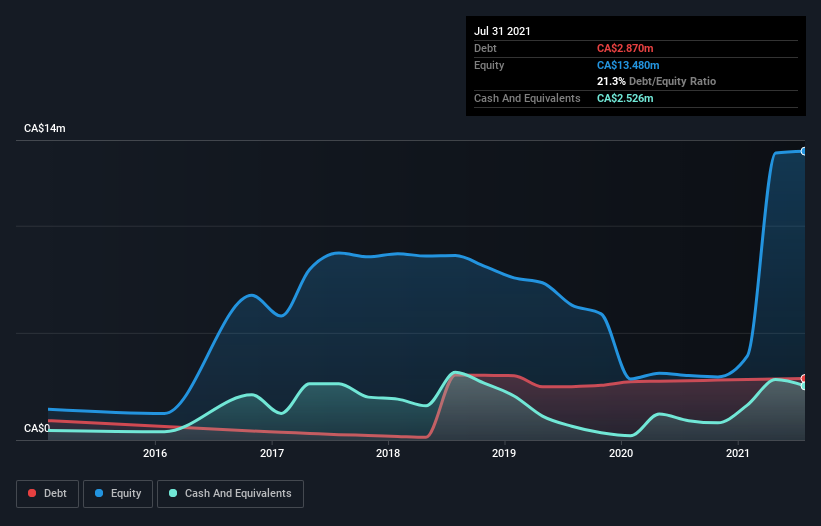Toggle Cash And Equivalents legend button
The width and height of the screenshot is (821, 526).
pyautogui.click(x=230, y=494)
